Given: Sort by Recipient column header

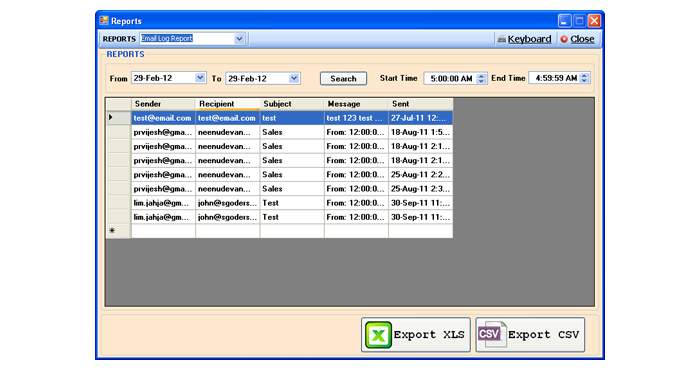Looking at the screenshot, I should tap(227, 104).
